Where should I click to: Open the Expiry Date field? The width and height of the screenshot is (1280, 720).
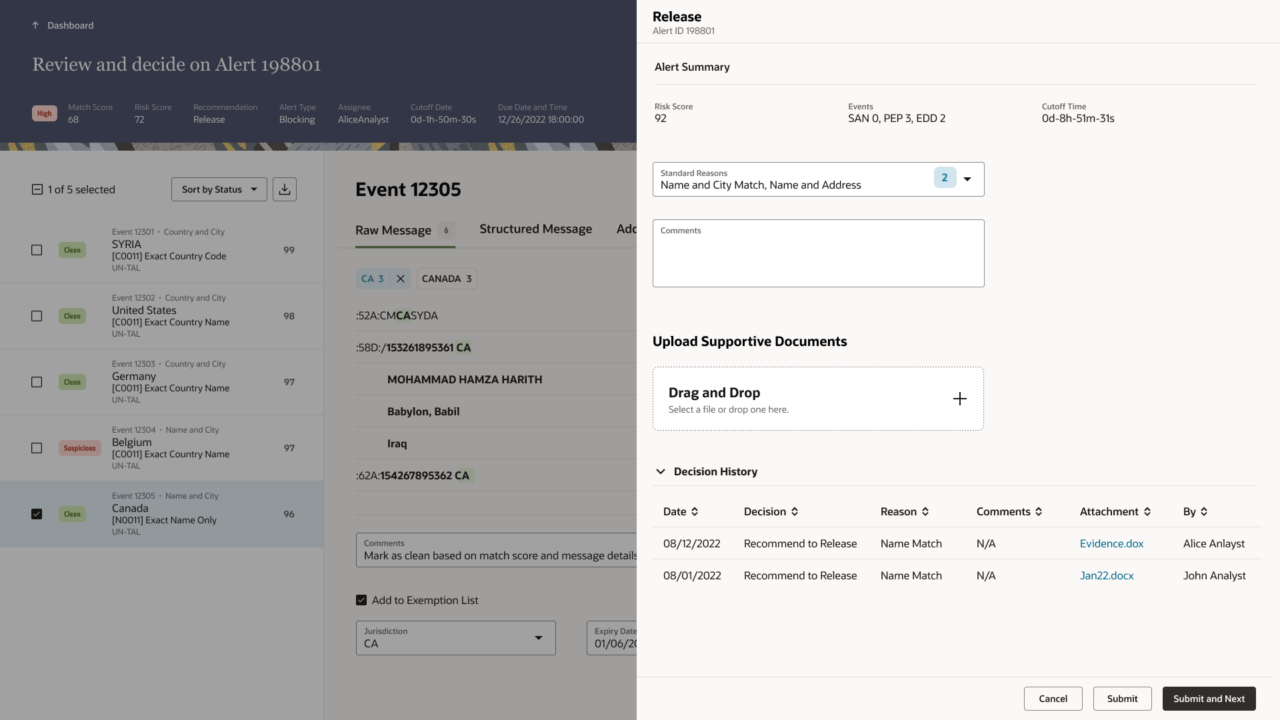[x=612, y=638]
